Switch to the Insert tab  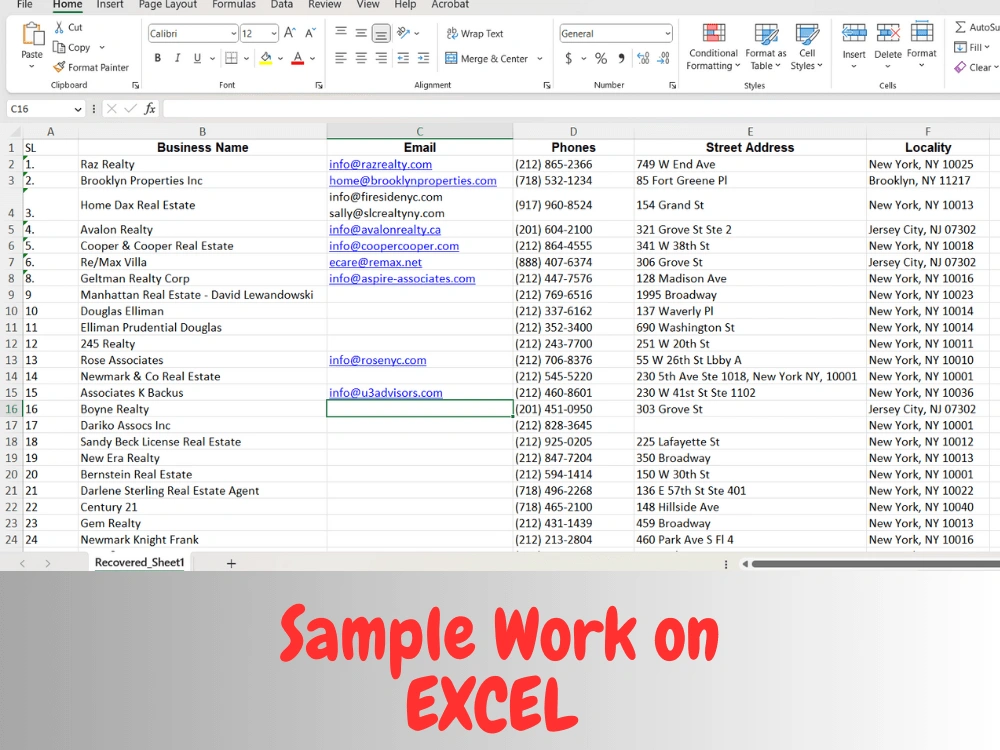tap(110, 4)
